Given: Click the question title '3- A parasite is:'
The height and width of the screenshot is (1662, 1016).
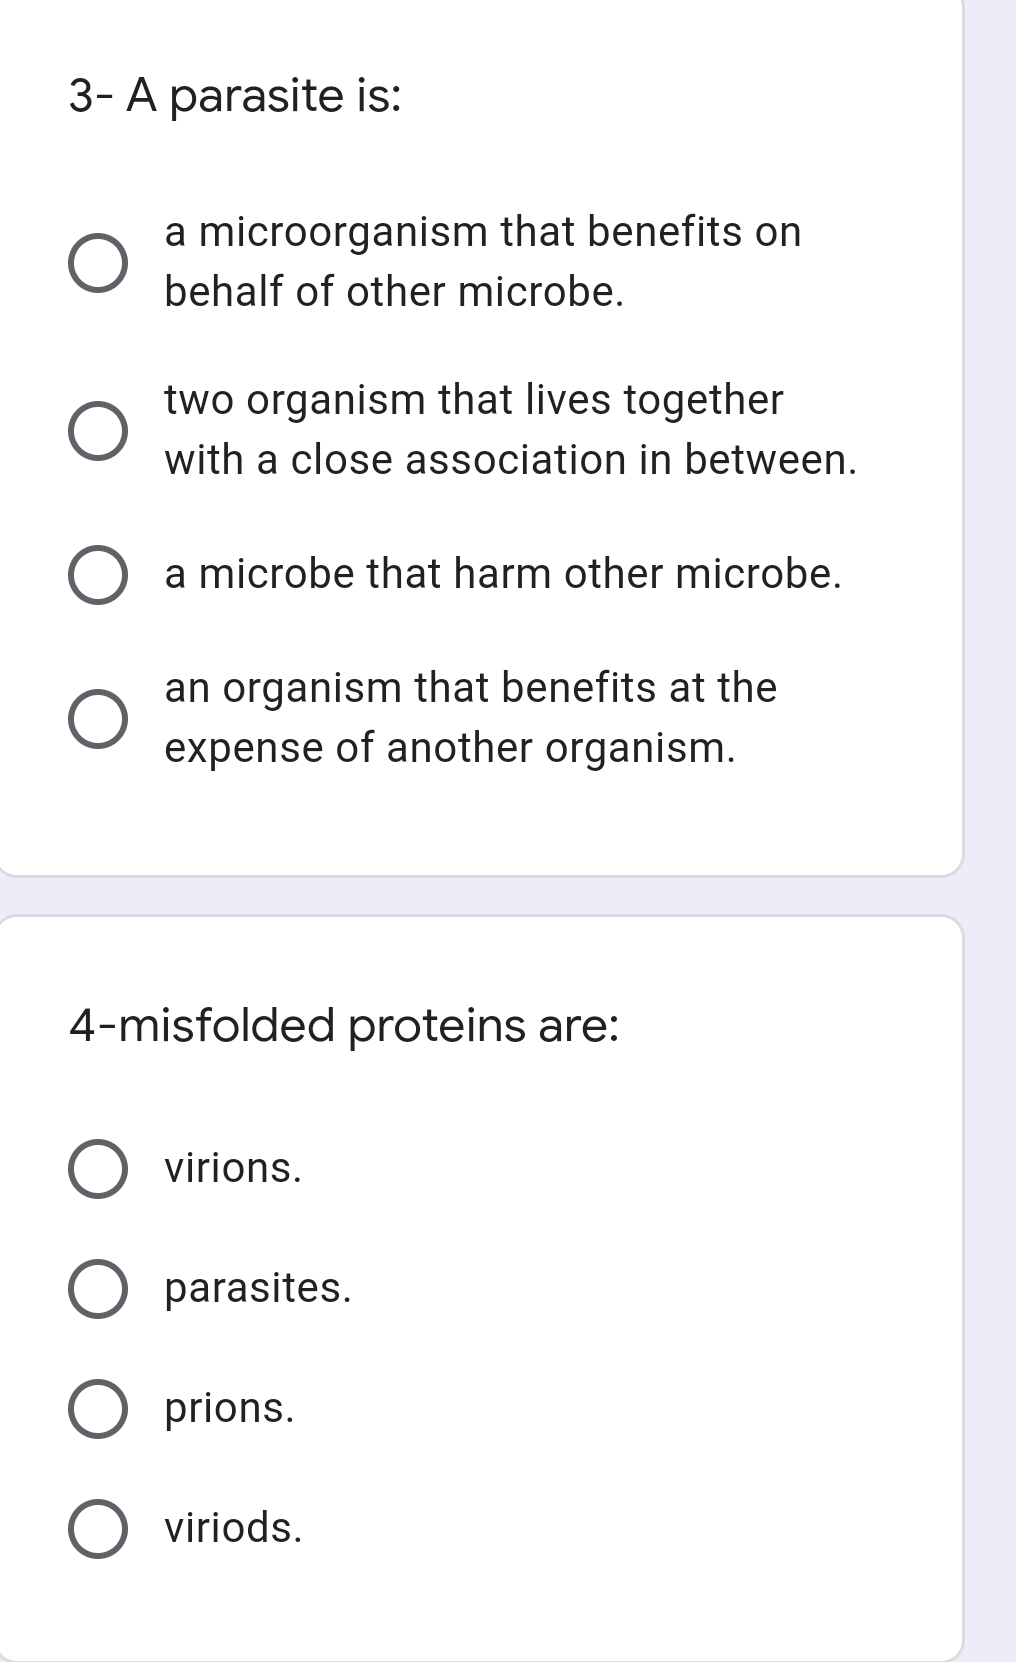Looking at the screenshot, I should tap(236, 96).
